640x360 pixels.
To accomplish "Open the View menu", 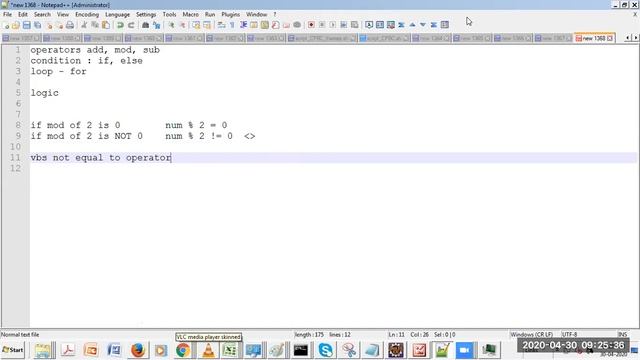I will (x=62, y=14).
